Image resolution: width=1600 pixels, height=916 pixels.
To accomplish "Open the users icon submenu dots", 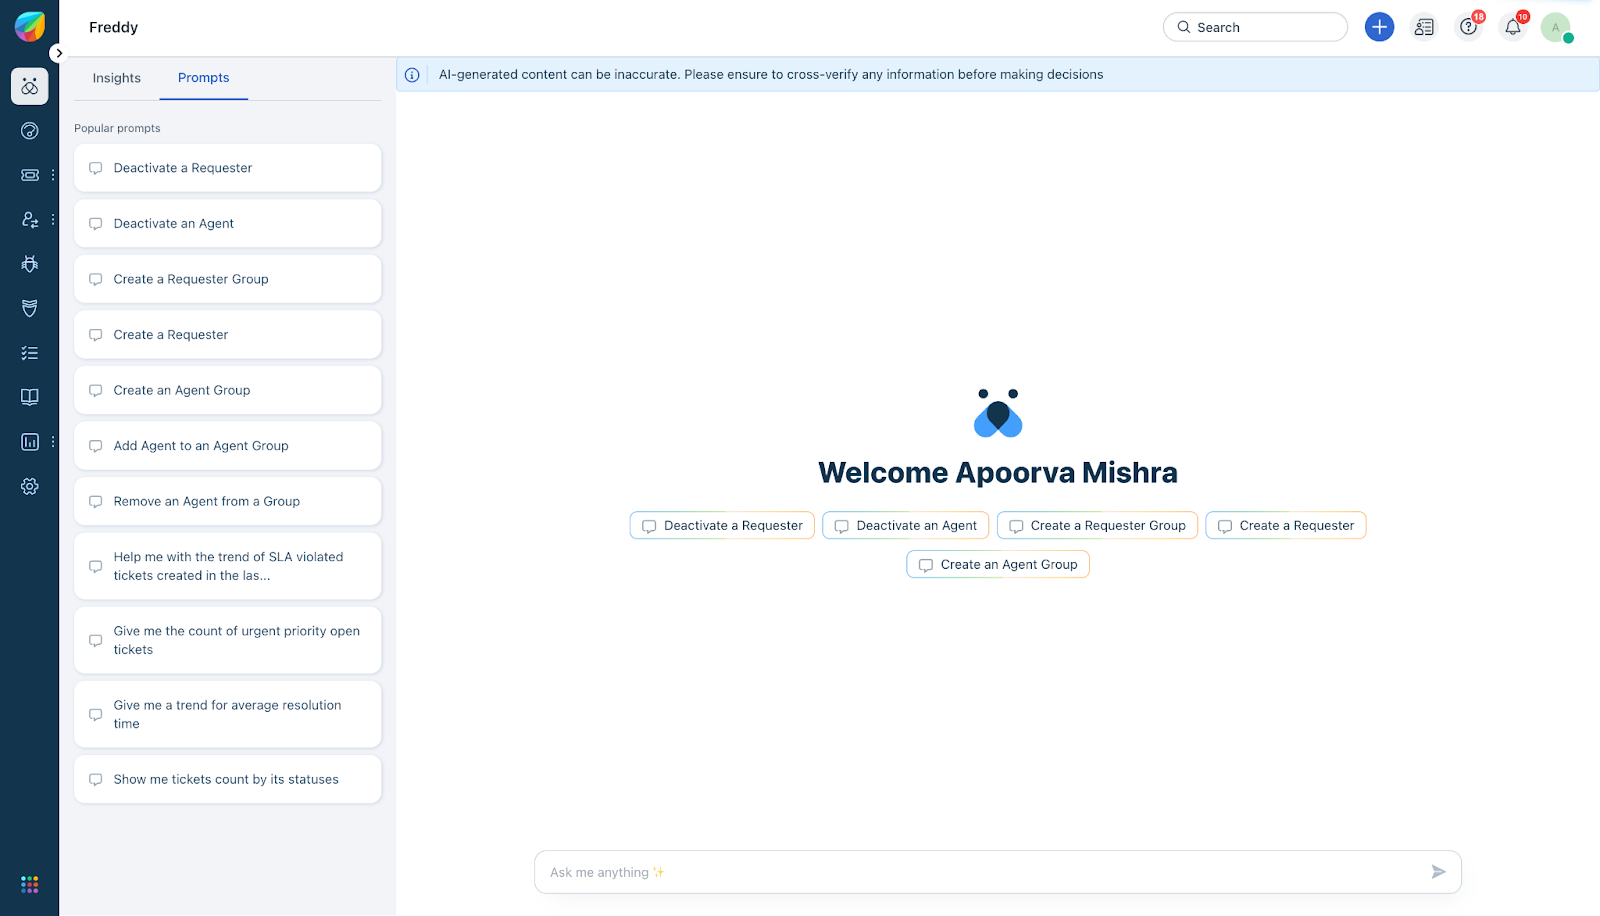I will click(x=53, y=220).
